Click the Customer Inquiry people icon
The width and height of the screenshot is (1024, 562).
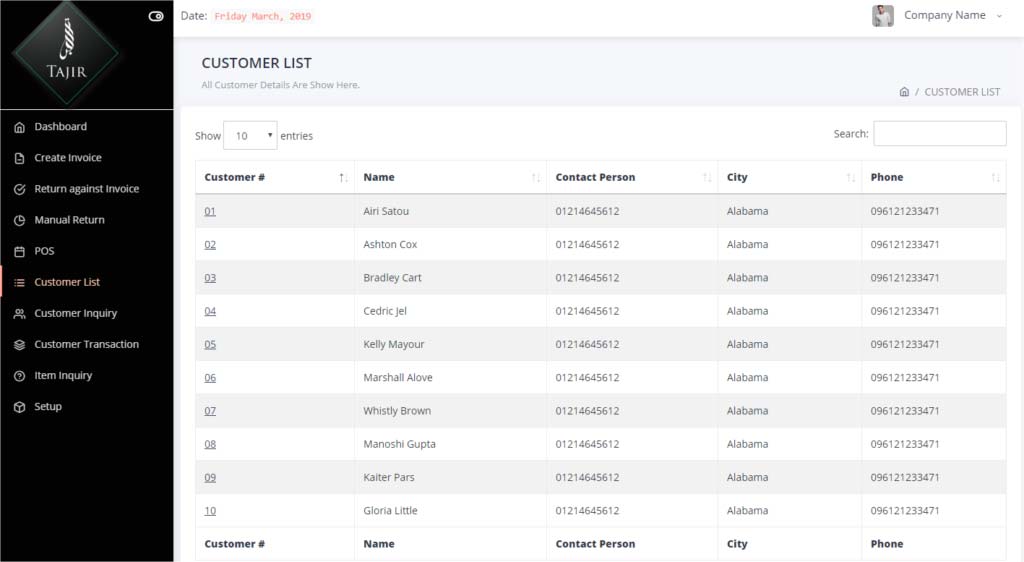pyautogui.click(x=20, y=314)
